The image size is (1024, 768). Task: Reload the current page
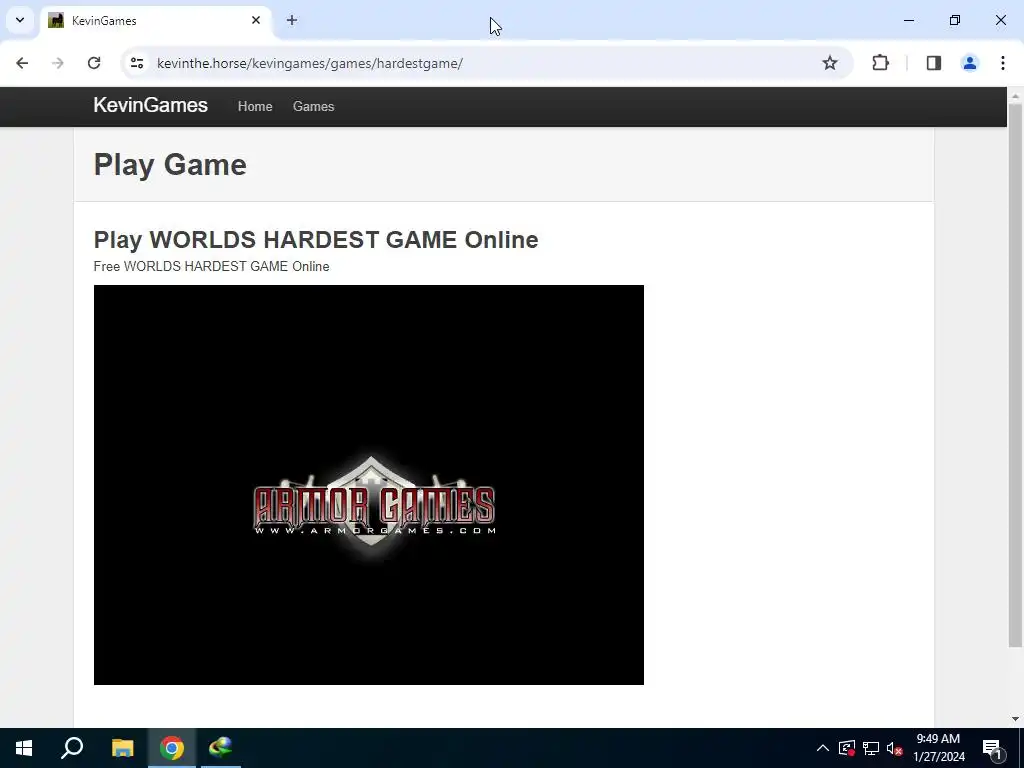coord(94,63)
